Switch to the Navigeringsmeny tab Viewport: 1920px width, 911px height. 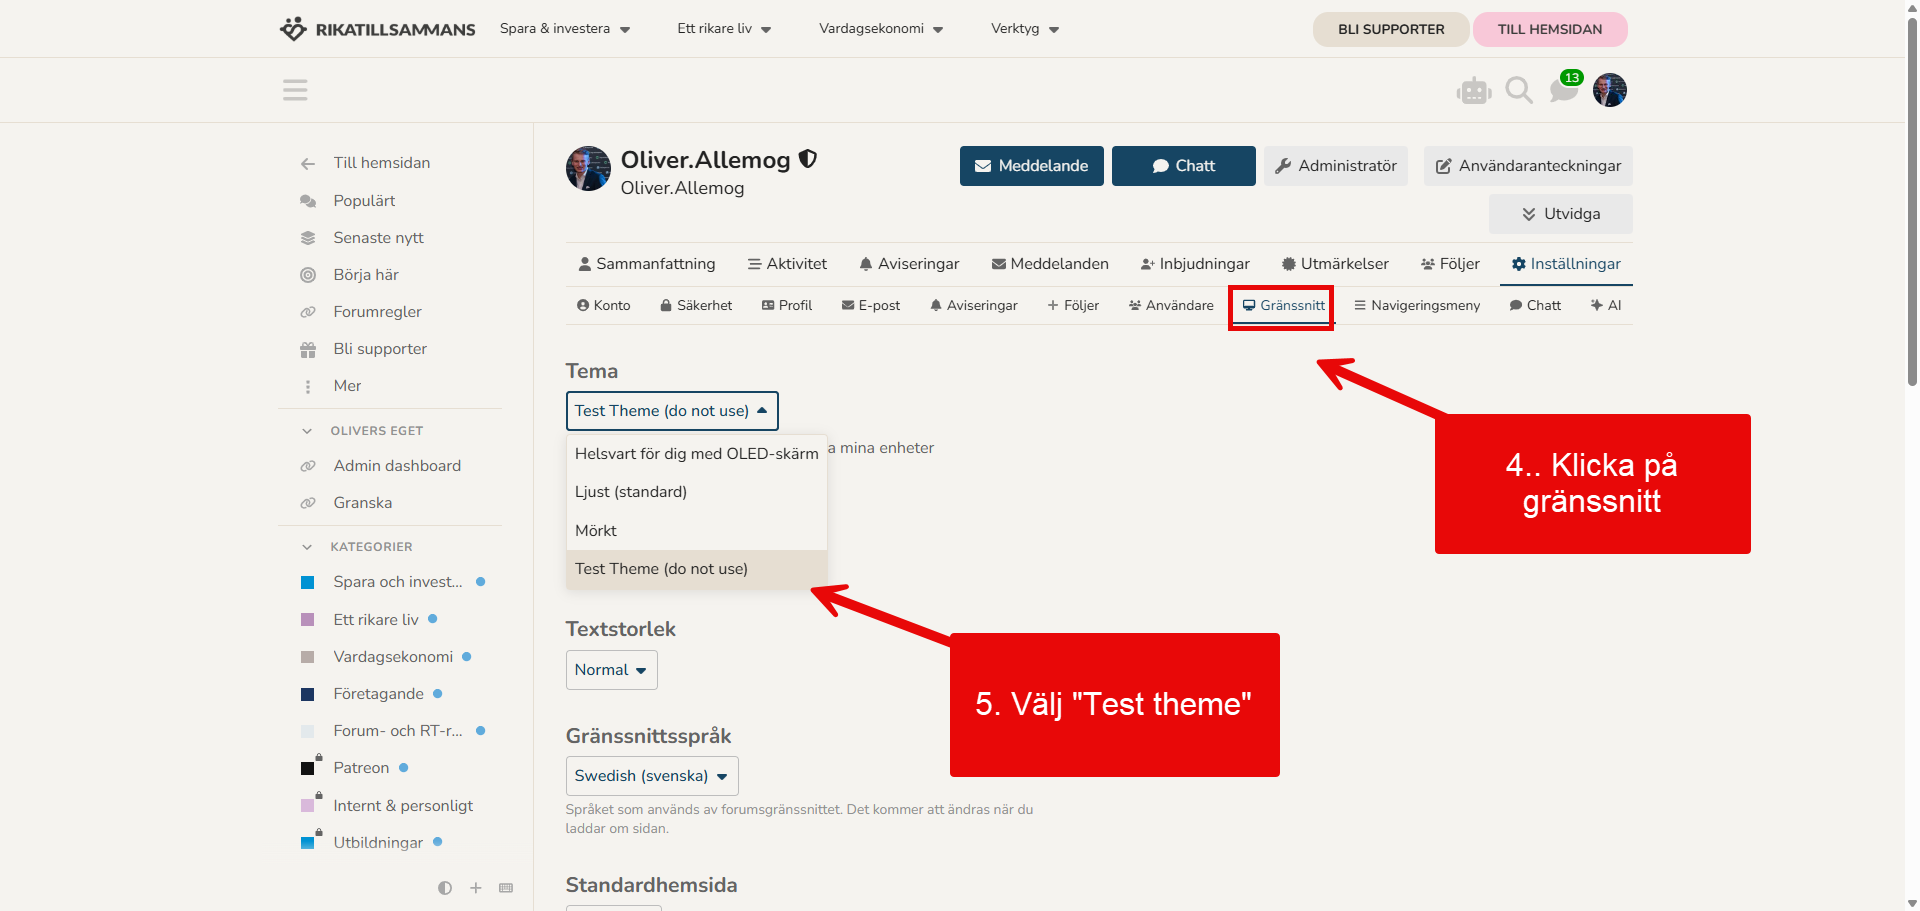1416,306
